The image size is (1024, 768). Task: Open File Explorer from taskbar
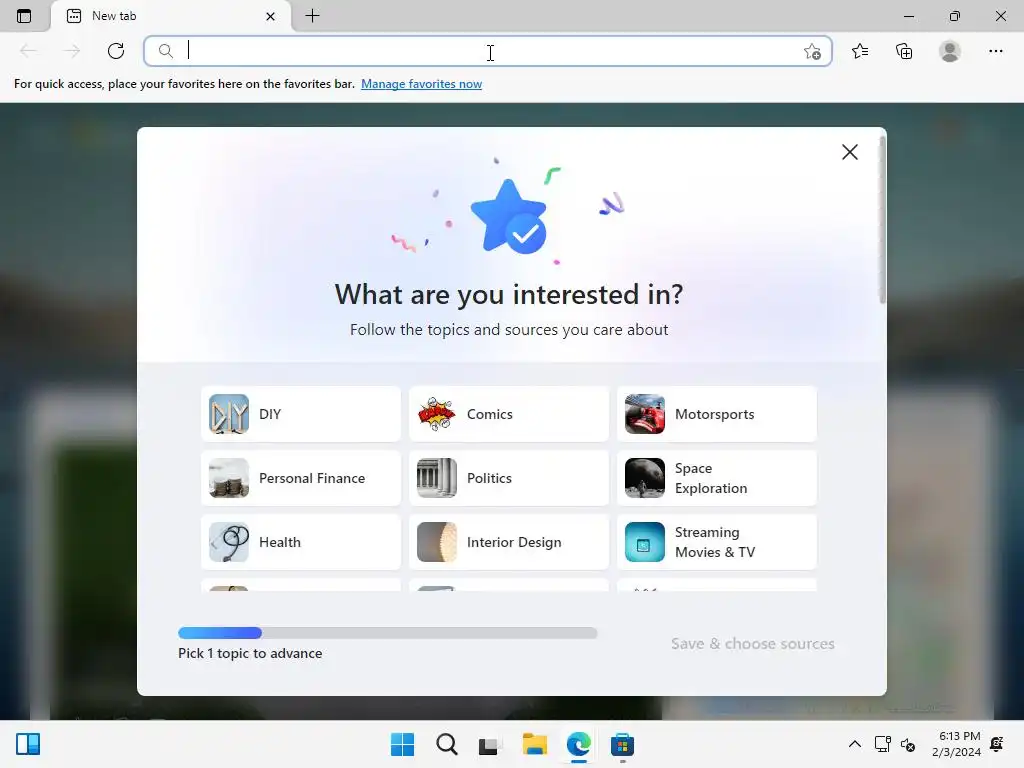(x=535, y=744)
